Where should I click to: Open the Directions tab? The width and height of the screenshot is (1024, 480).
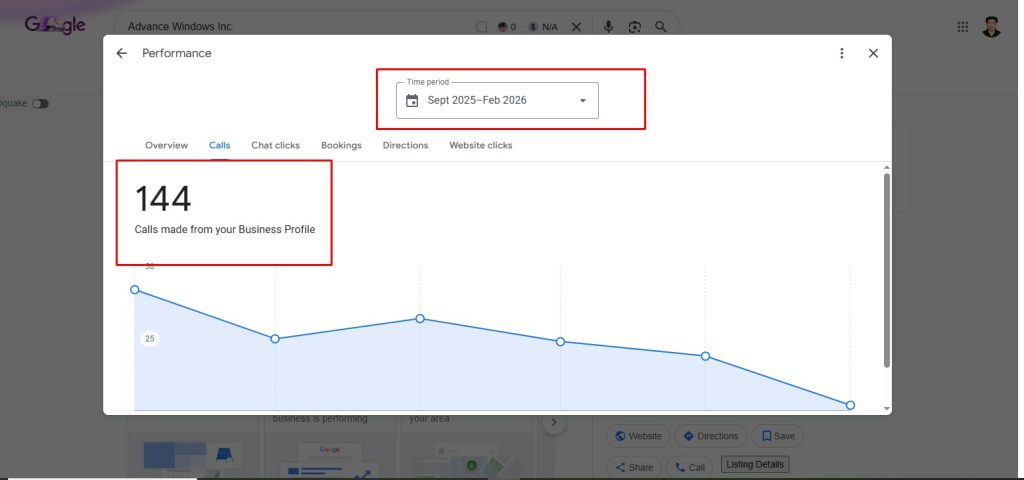406,146
